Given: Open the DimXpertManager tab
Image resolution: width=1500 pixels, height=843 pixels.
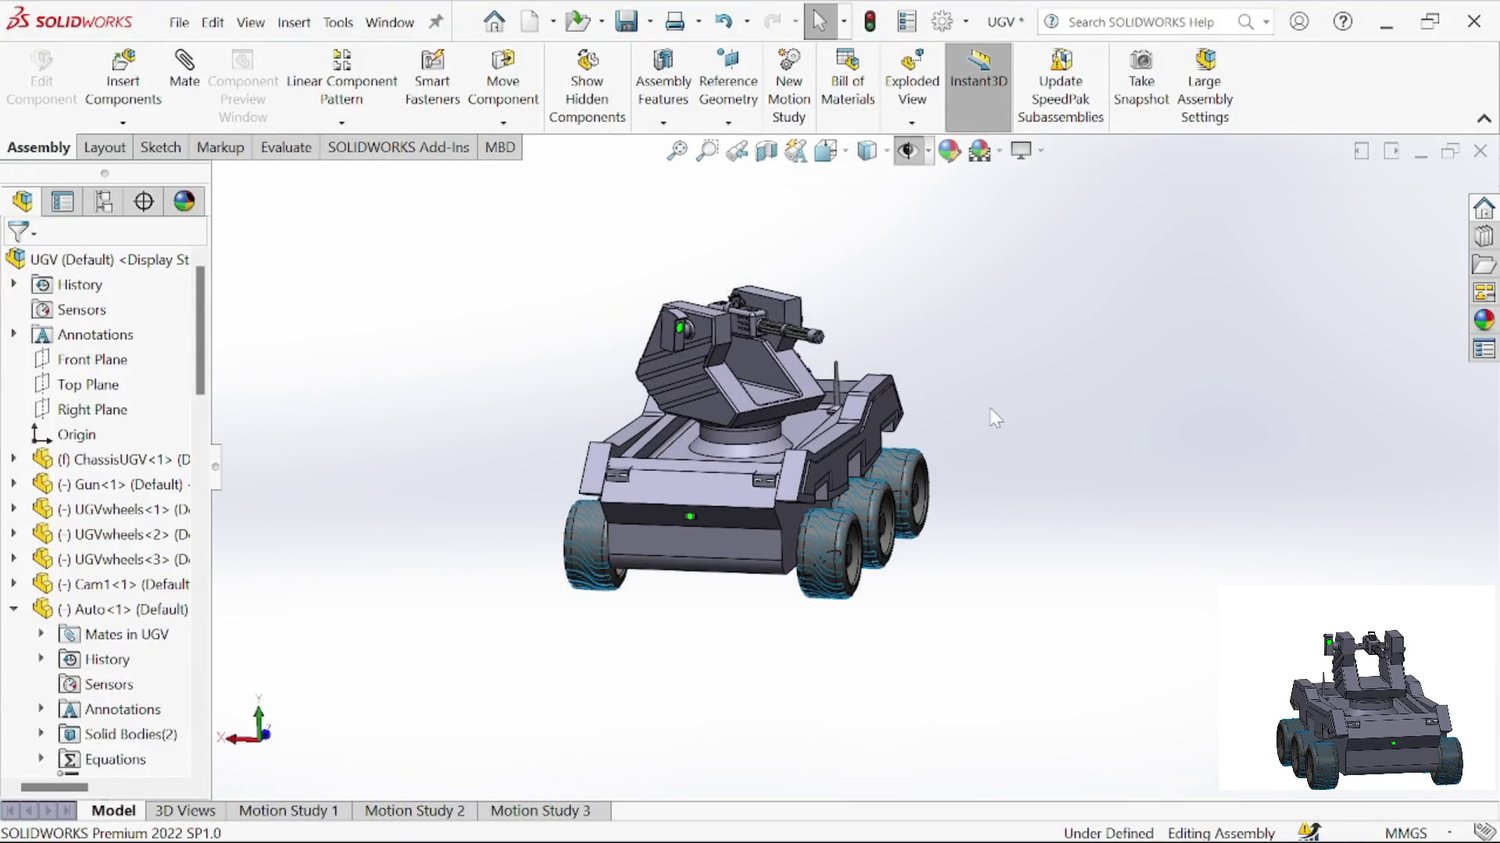Looking at the screenshot, I should click(x=144, y=201).
